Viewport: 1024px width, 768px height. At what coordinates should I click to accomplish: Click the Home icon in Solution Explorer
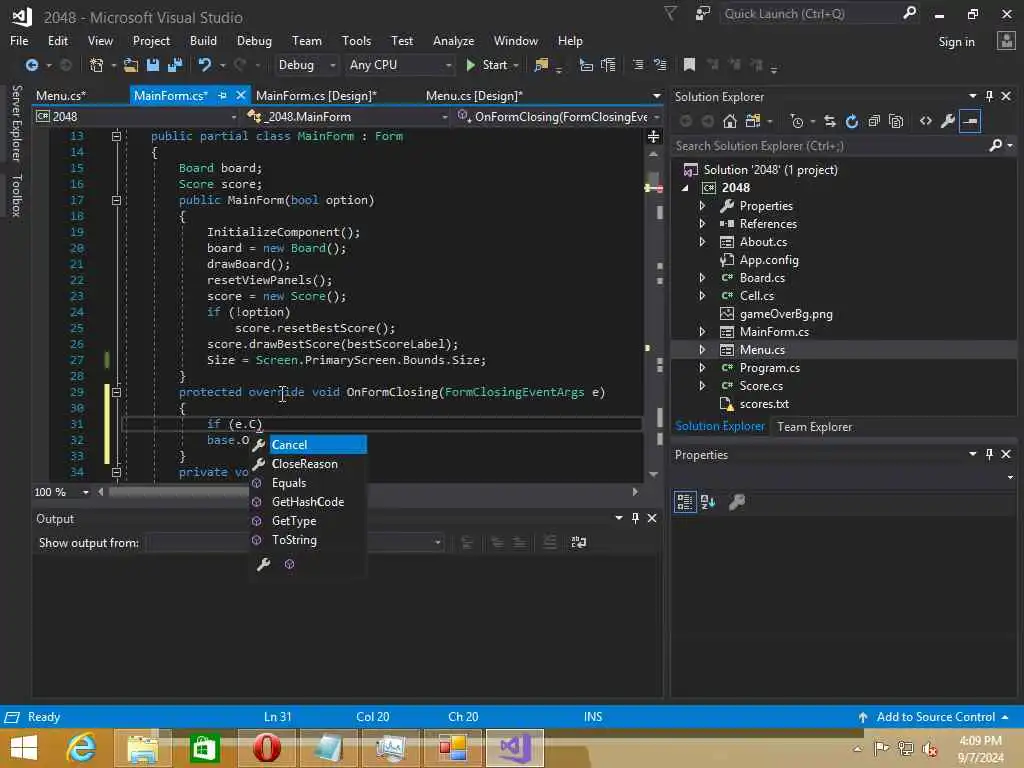(x=729, y=121)
